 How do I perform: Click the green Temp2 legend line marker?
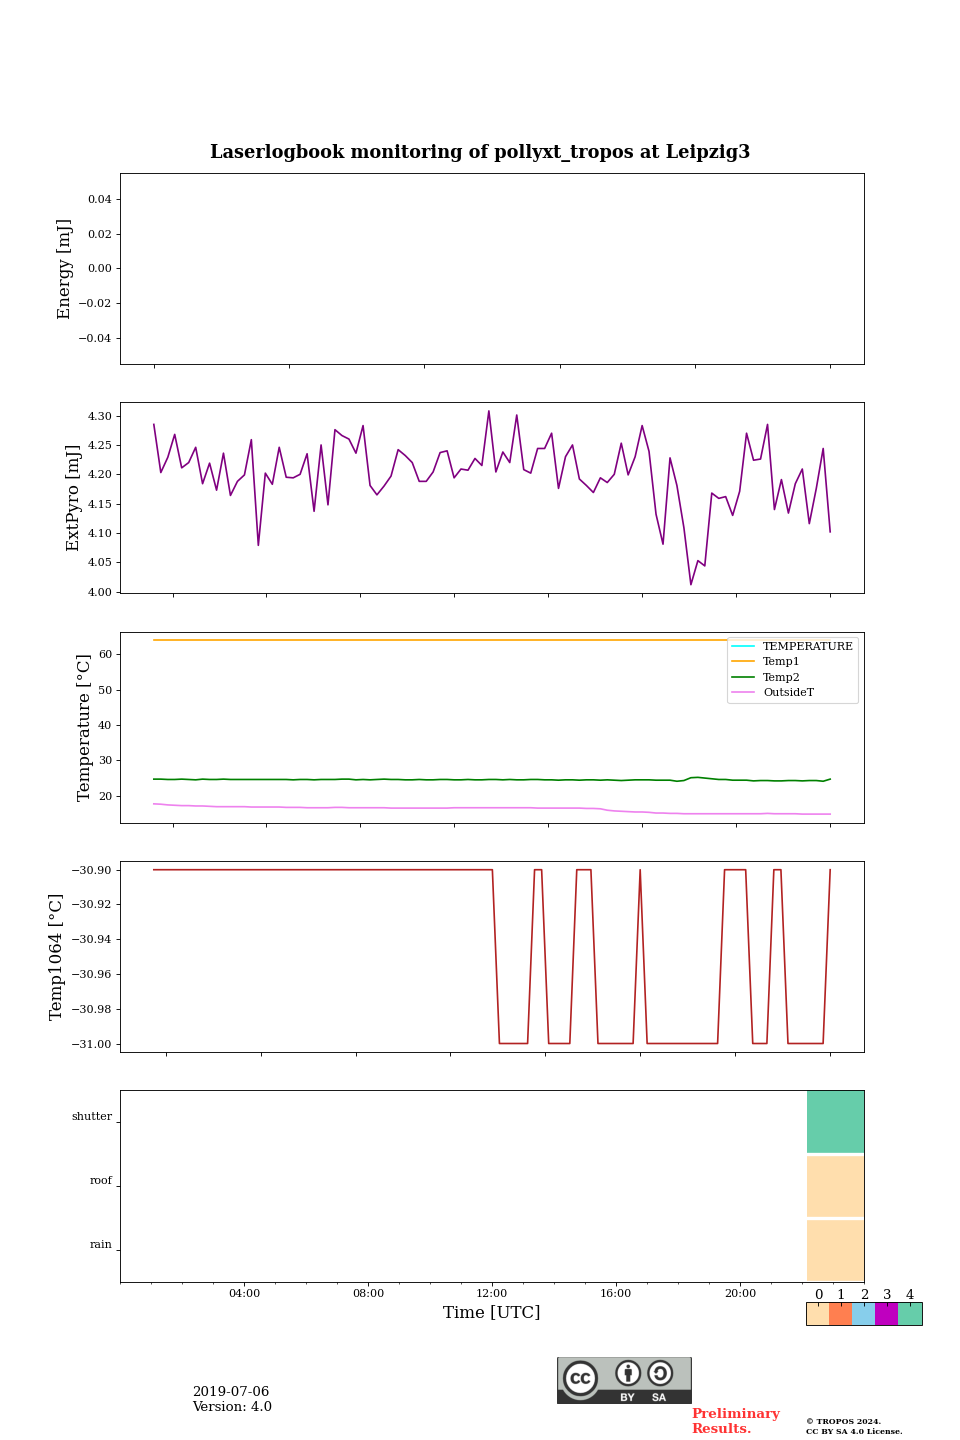click(743, 677)
